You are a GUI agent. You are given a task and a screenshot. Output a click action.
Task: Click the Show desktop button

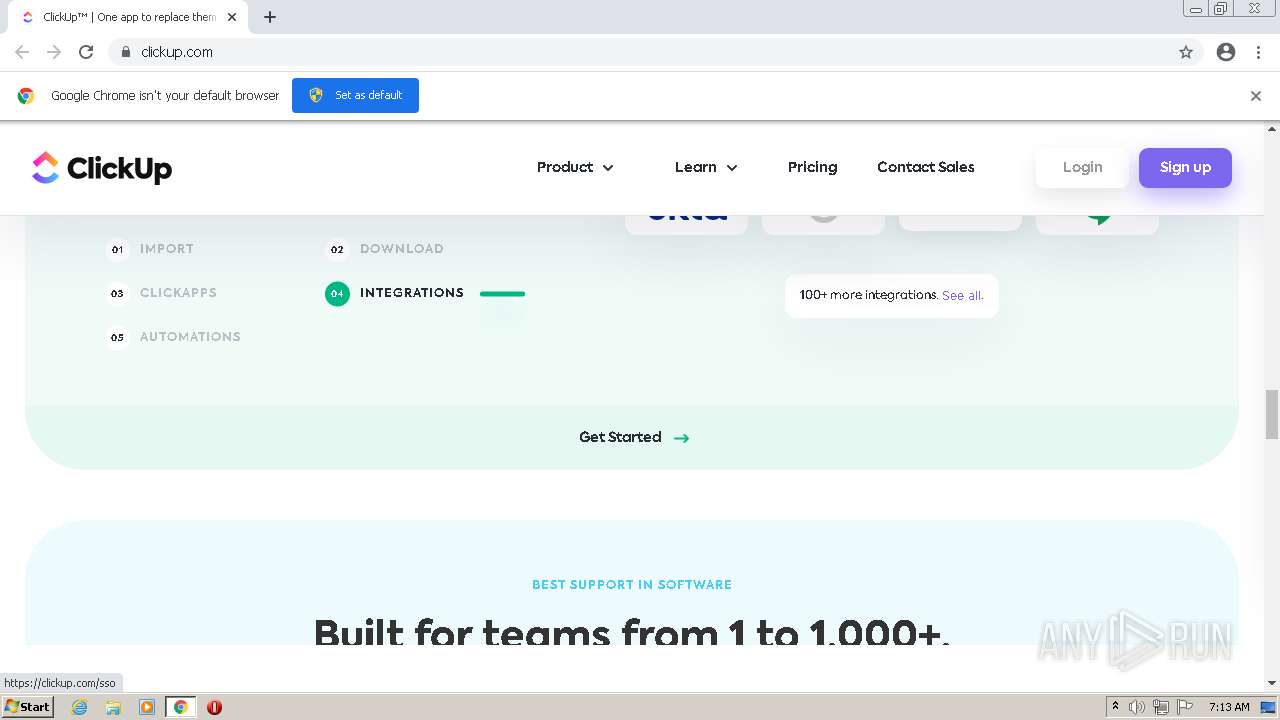click(x=1268, y=707)
